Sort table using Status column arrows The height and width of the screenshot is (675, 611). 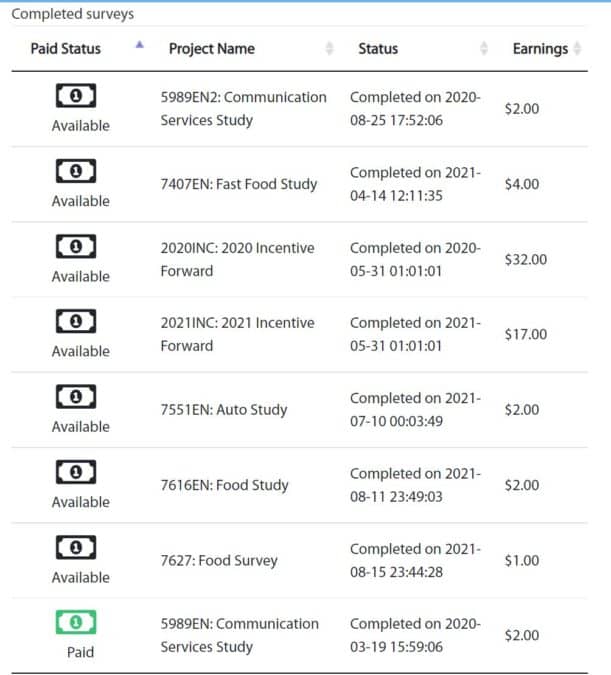point(484,48)
